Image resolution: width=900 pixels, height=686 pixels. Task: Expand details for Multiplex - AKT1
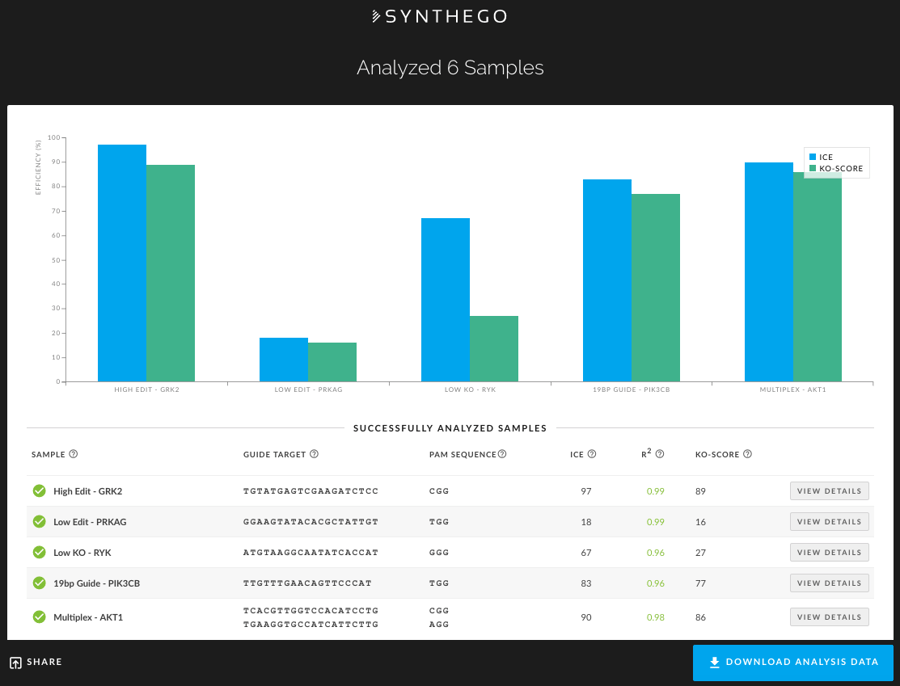pos(829,616)
